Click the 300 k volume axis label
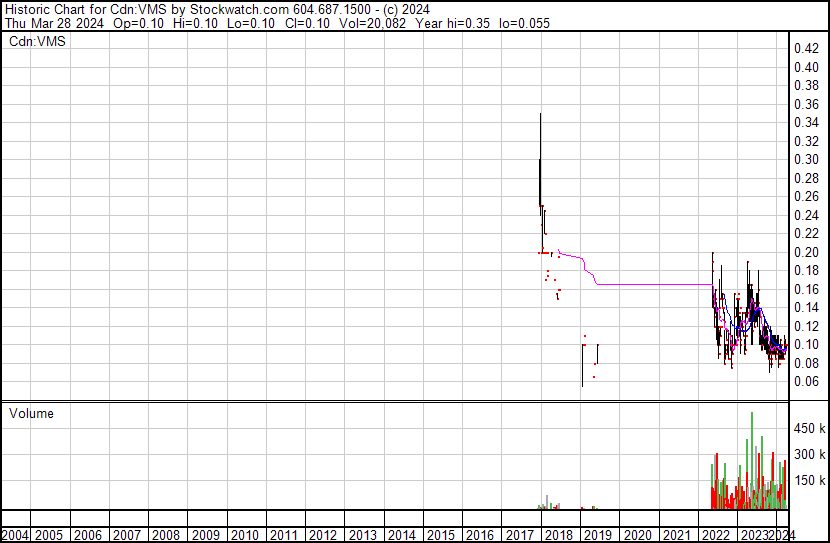This screenshot has width=830, height=543. [809, 455]
